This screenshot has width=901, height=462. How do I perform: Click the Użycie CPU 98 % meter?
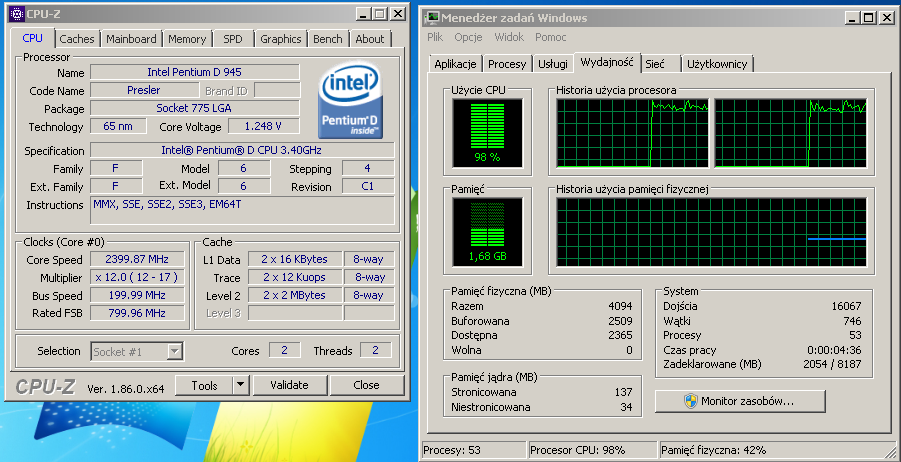(487, 133)
